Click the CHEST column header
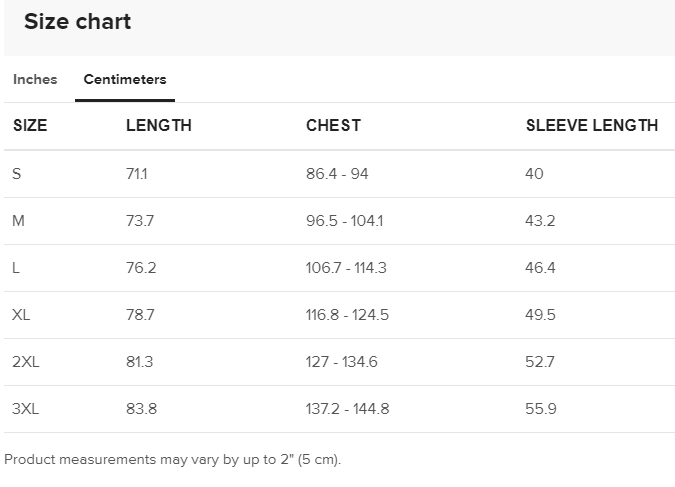The image size is (675, 487). [333, 126]
